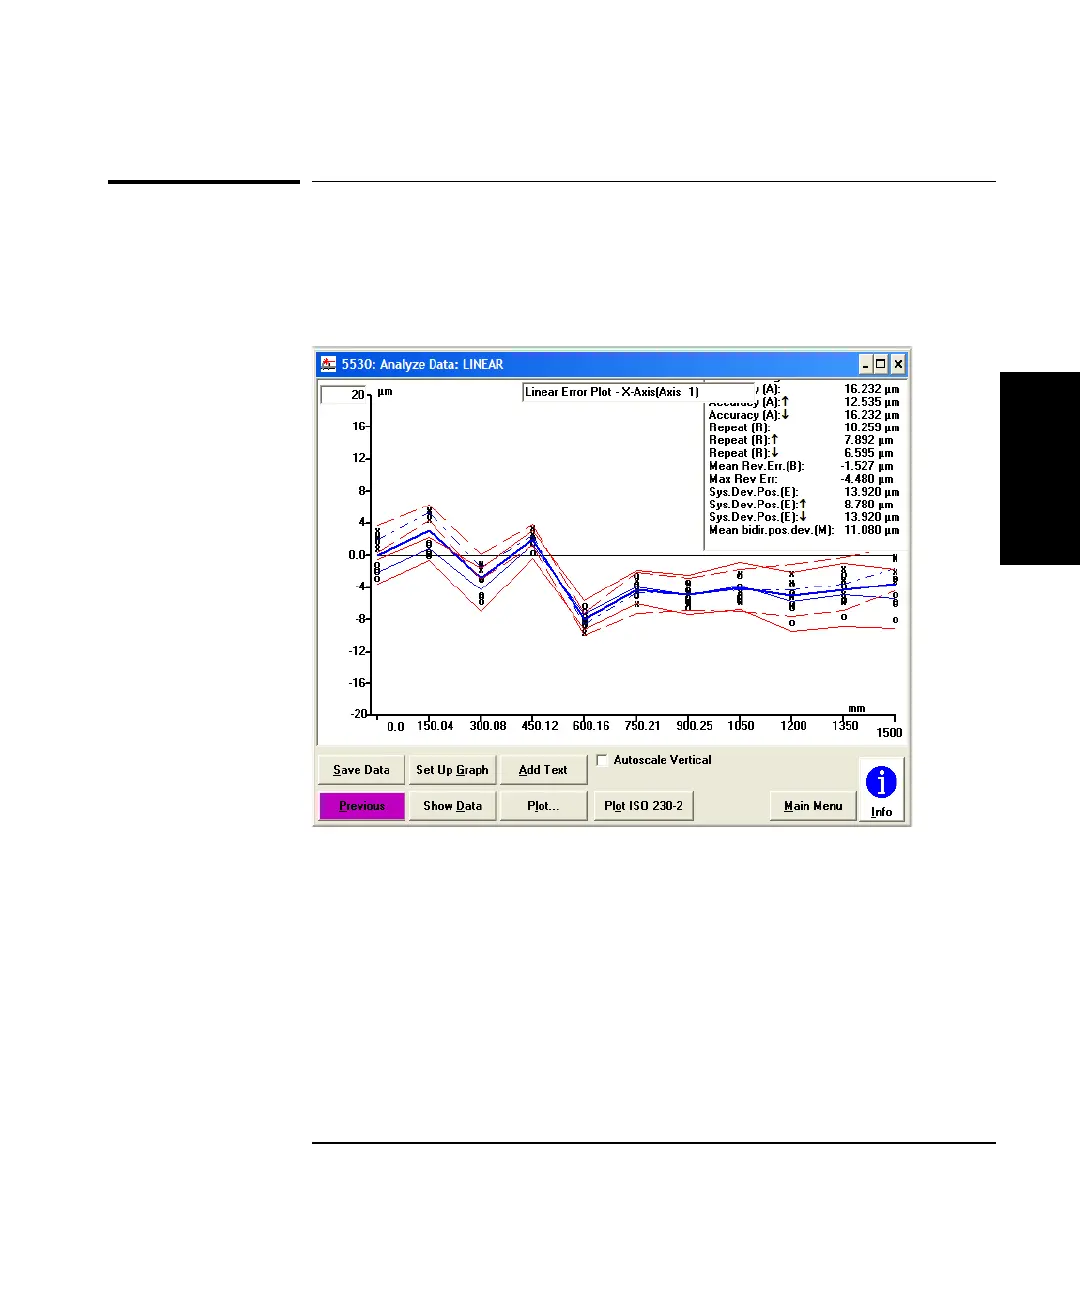Maximize the Analyze Data window

[880, 364]
